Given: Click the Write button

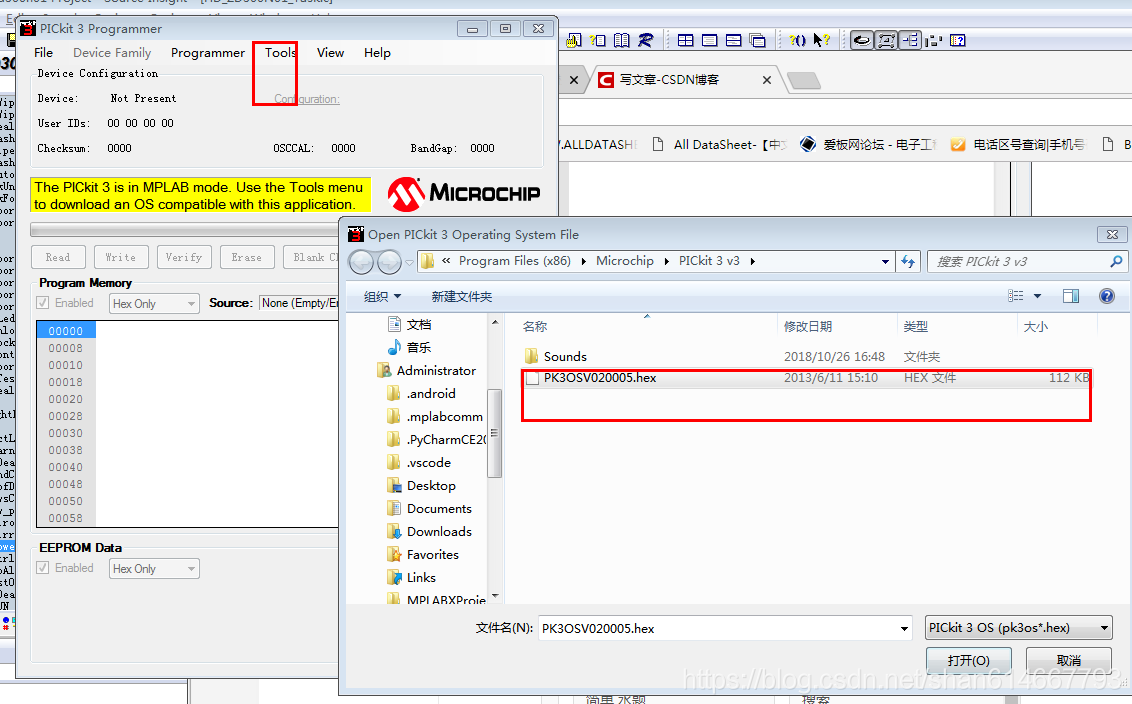Looking at the screenshot, I should pos(121,257).
